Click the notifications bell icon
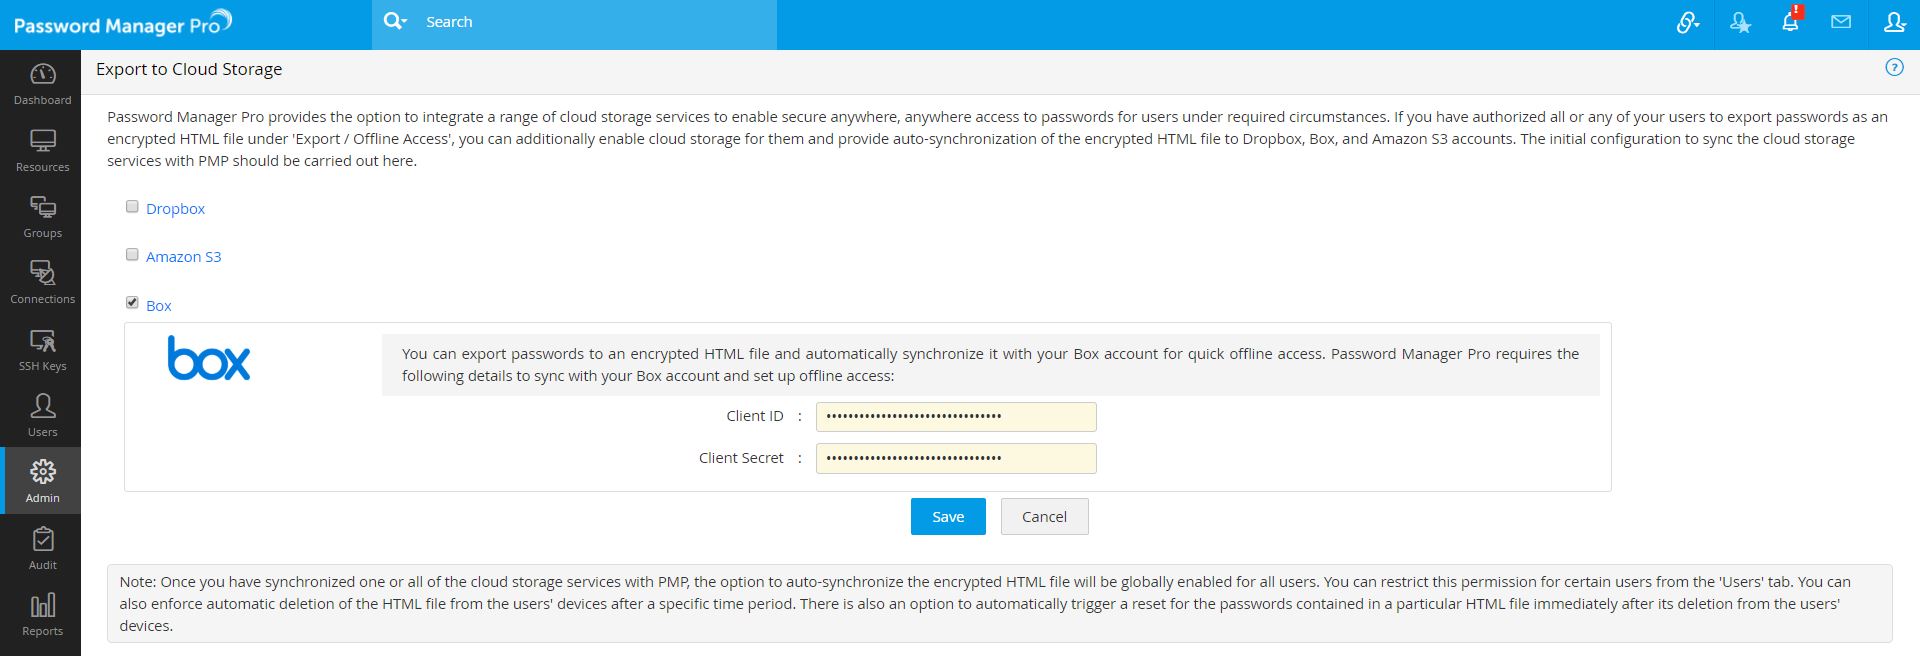 coord(1791,21)
